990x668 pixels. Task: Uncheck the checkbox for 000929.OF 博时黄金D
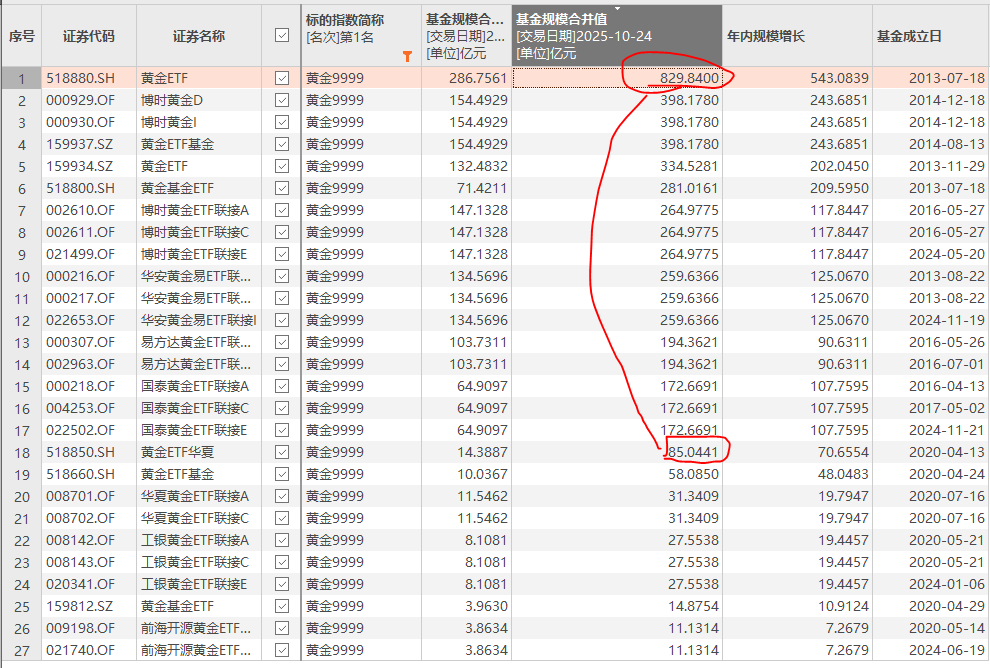pos(282,100)
